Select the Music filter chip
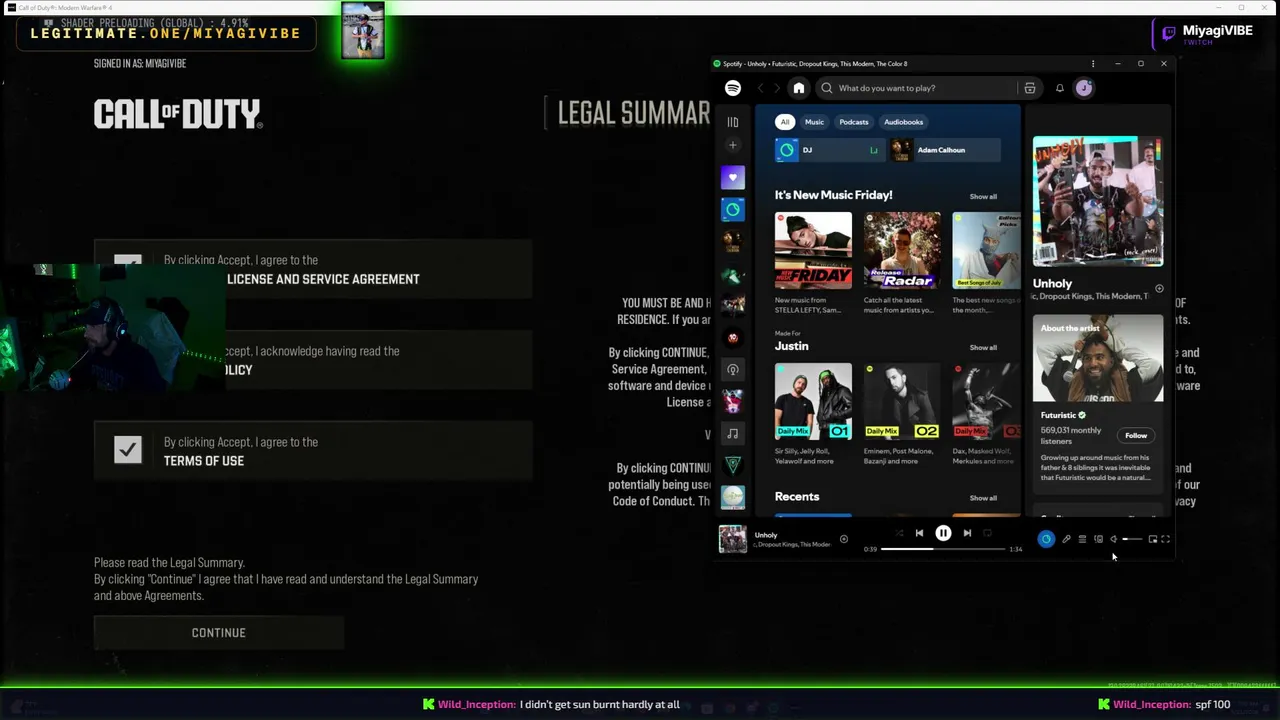The image size is (1280, 720). click(815, 122)
